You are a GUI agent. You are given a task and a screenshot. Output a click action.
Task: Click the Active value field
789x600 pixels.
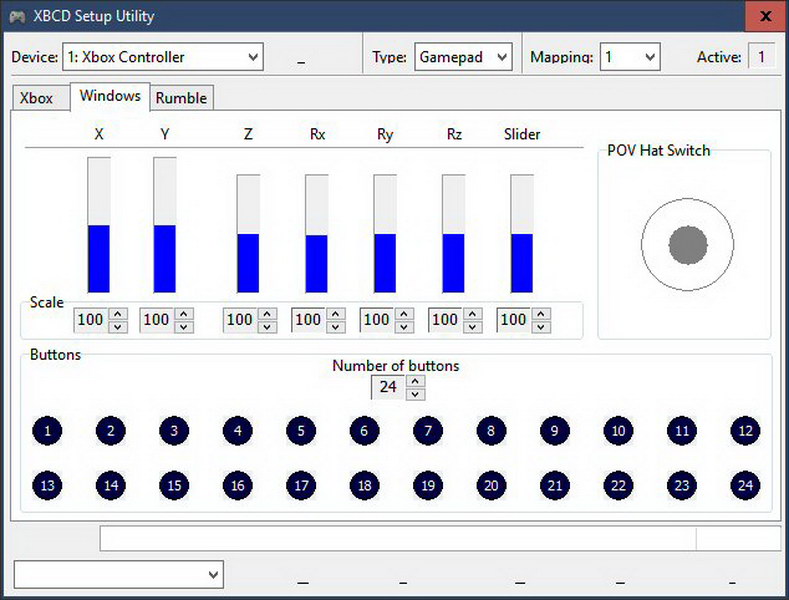pyautogui.click(x=761, y=57)
